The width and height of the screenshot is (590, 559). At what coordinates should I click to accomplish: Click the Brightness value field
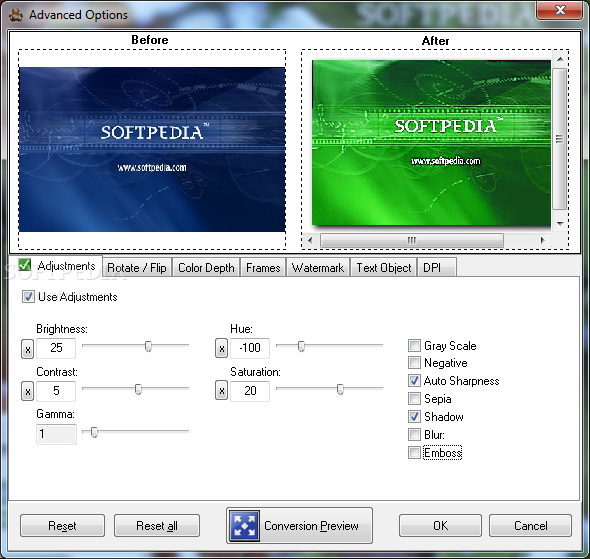(56, 348)
